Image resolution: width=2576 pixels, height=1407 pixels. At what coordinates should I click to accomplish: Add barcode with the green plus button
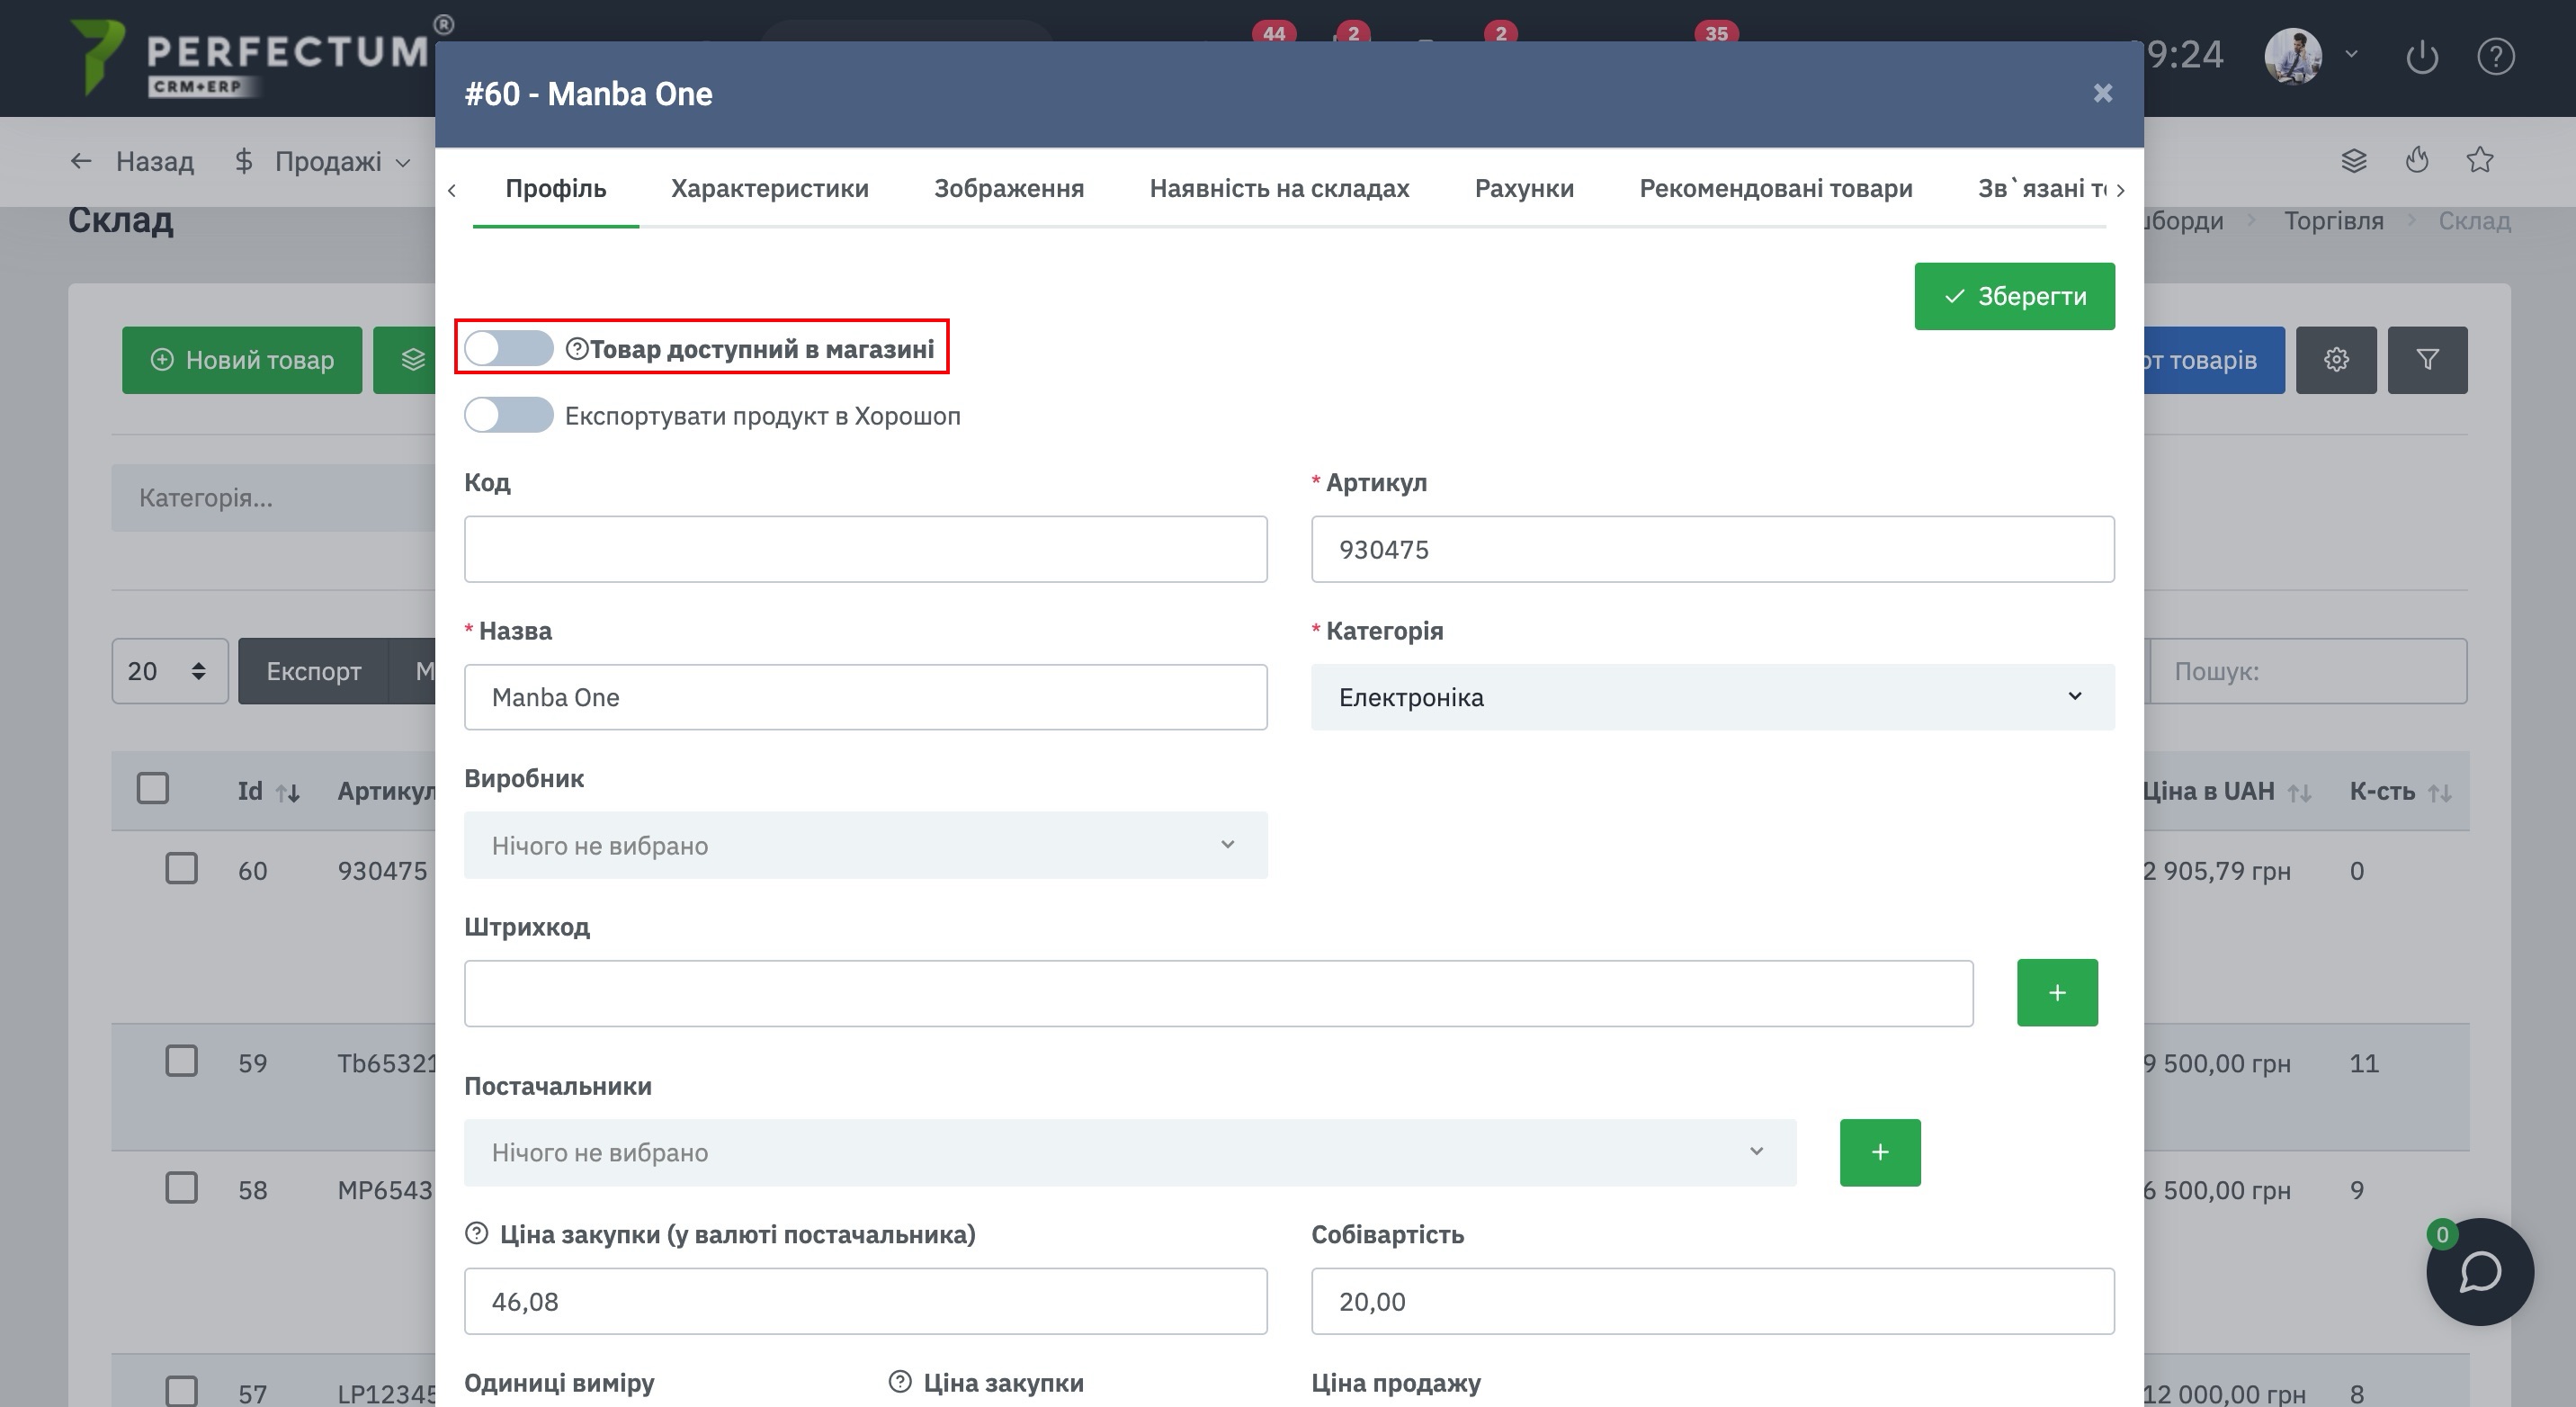(x=2057, y=993)
